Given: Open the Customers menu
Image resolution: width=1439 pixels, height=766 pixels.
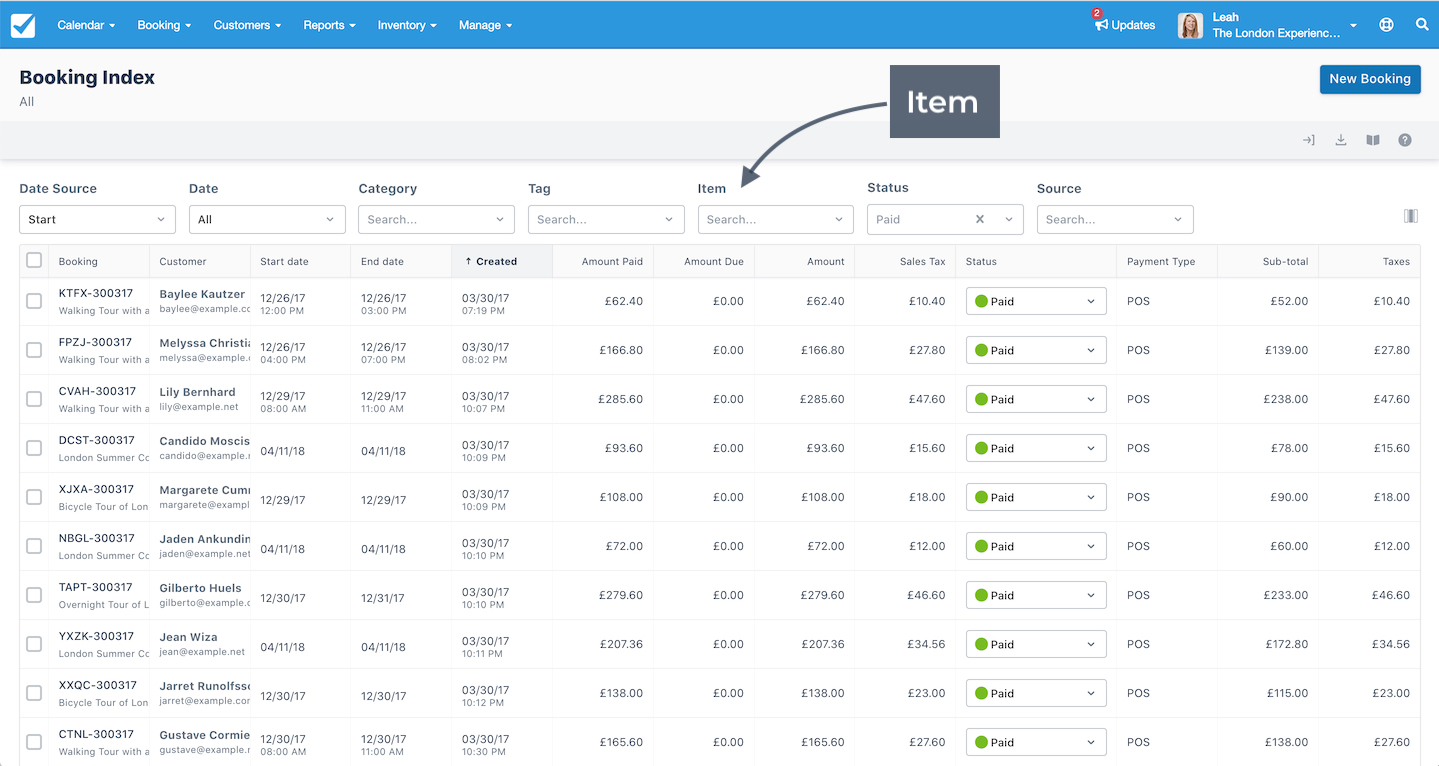Looking at the screenshot, I should (x=247, y=25).
